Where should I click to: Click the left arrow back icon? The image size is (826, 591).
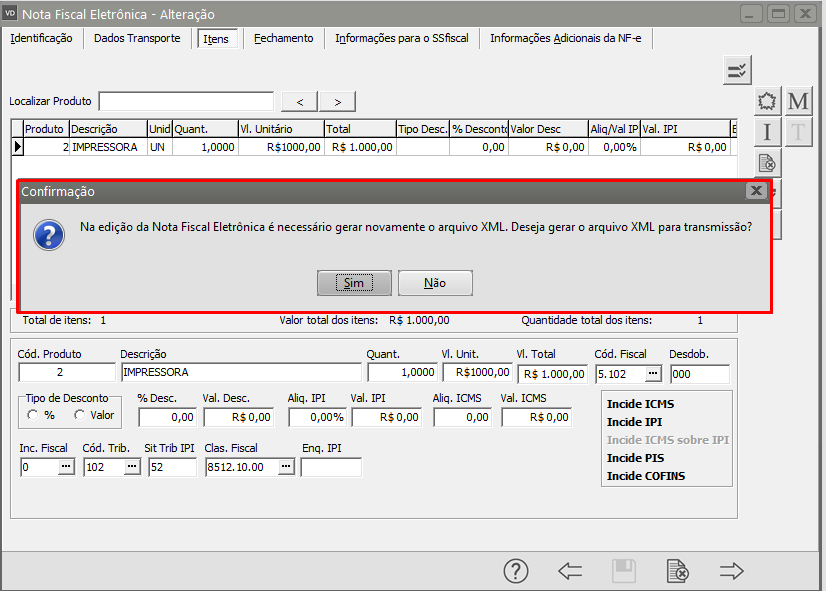pyautogui.click(x=570, y=571)
